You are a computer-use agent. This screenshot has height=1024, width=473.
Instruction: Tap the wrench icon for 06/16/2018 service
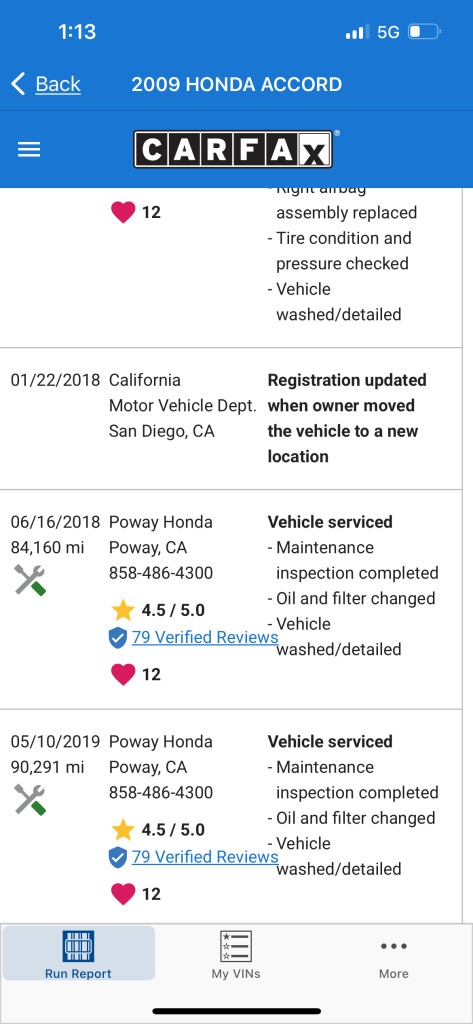point(30,581)
